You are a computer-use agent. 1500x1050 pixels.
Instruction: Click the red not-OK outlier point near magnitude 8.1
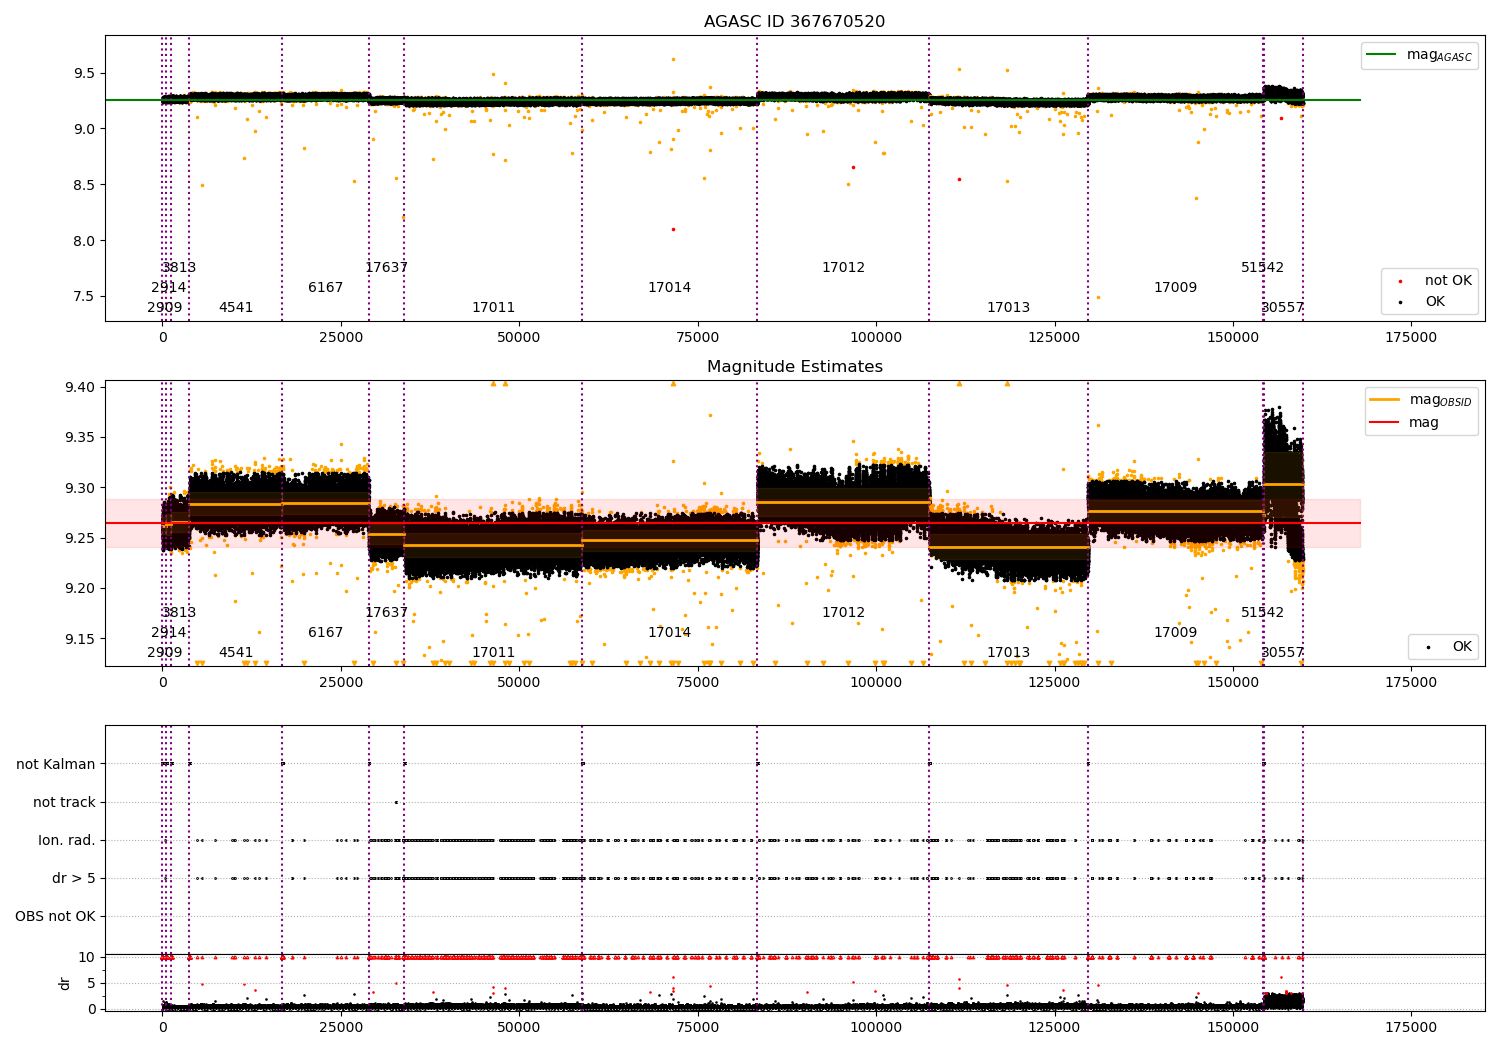tap(673, 229)
